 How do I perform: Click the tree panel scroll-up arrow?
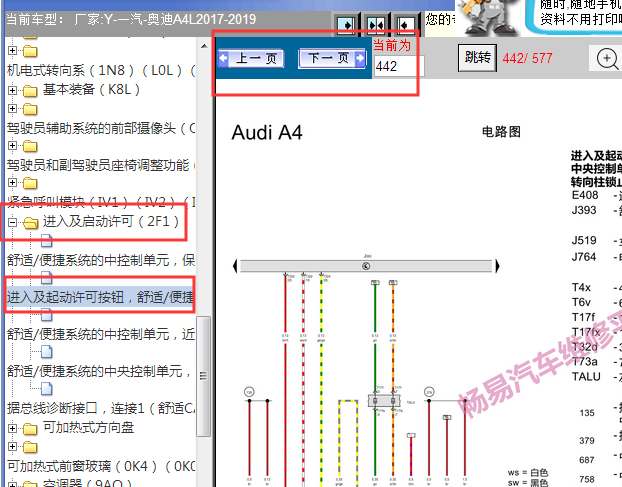click(204, 46)
